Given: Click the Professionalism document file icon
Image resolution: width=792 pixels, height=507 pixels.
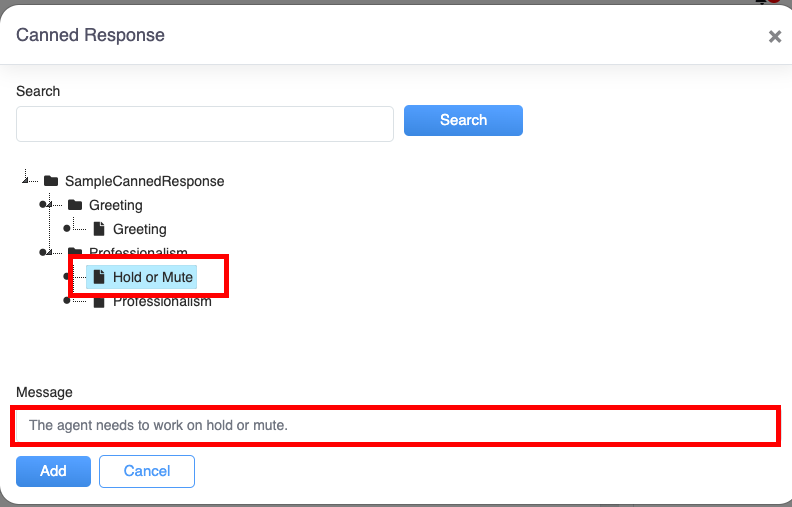Looking at the screenshot, I should click(x=99, y=301).
